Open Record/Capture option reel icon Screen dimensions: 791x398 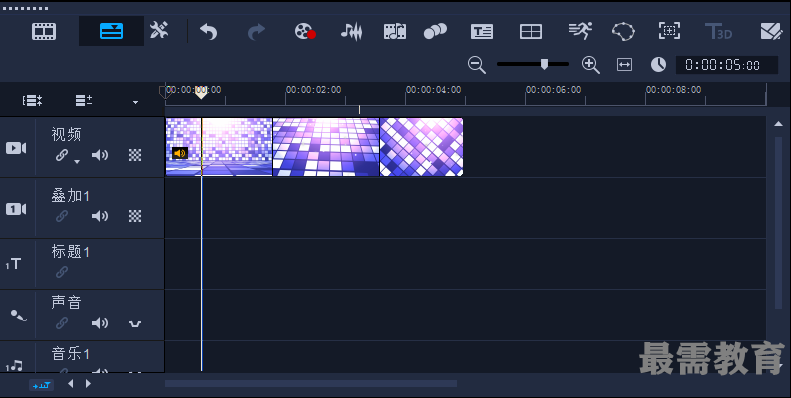[x=305, y=31]
